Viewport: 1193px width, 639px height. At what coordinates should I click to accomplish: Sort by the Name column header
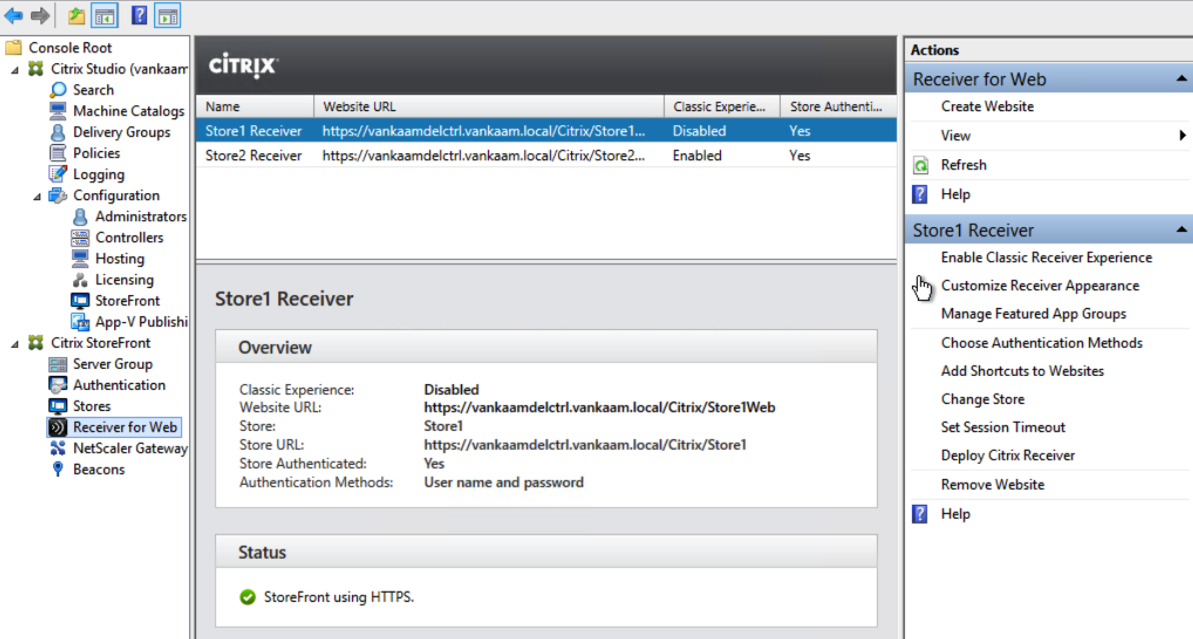[x=255, y=106]
